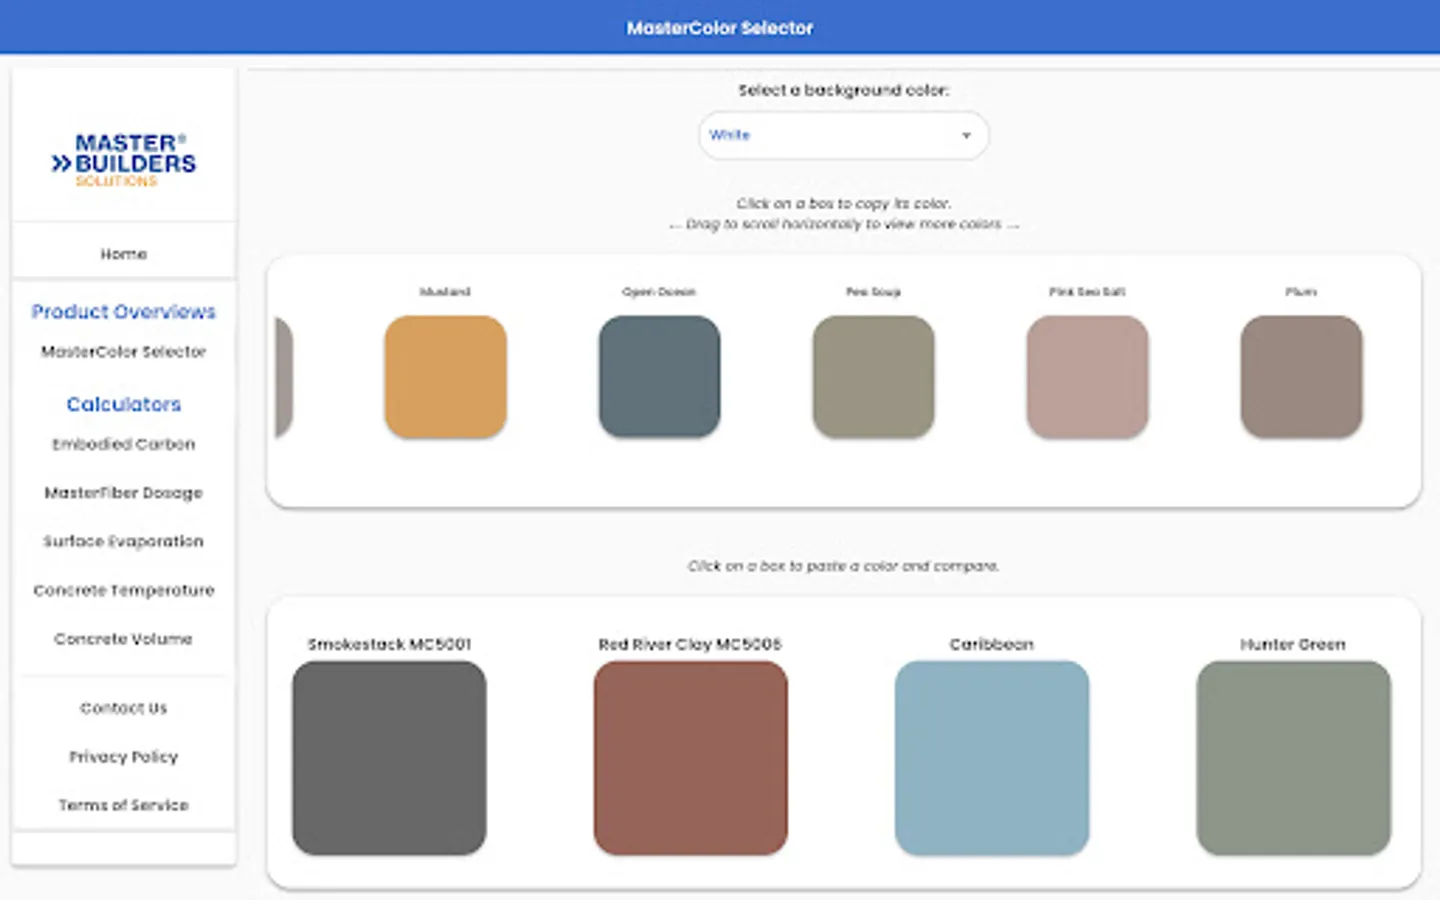This screenshot has width=1440, height=900.
Task: Paste into the Red River Clay MC5008 box
Action: pos(690,758)
